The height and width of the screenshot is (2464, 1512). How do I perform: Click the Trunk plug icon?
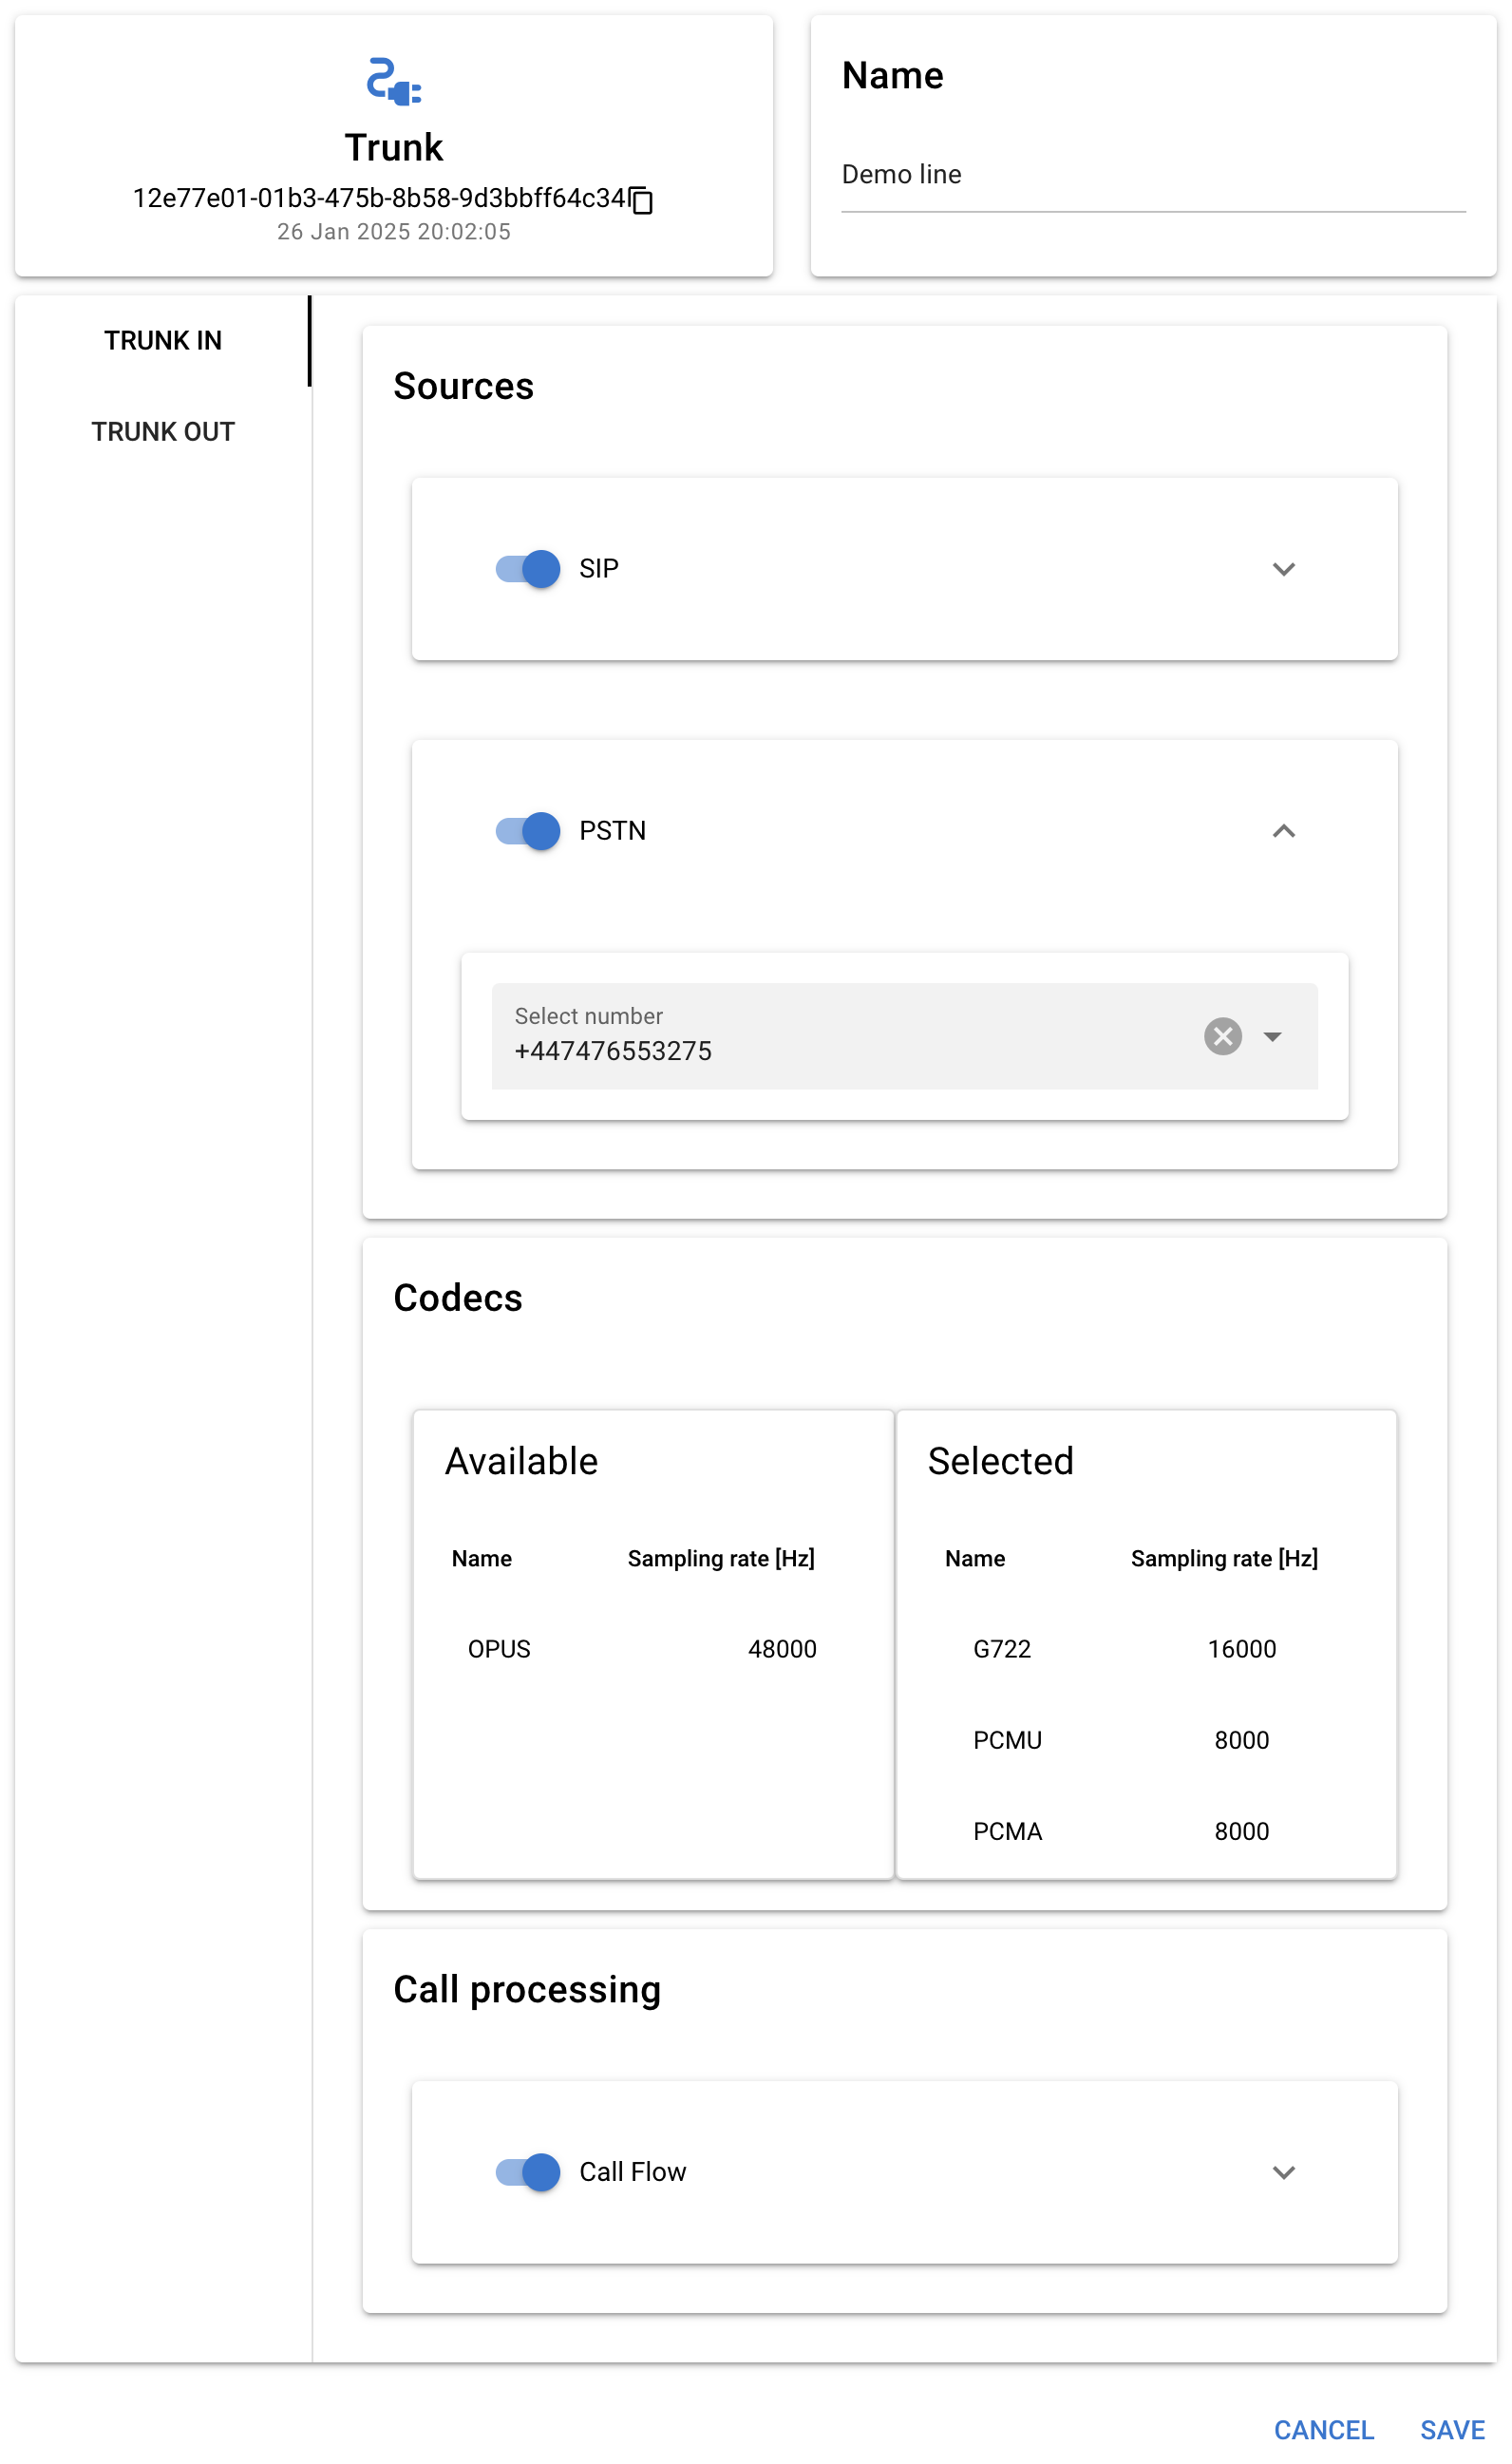point(394,82)
